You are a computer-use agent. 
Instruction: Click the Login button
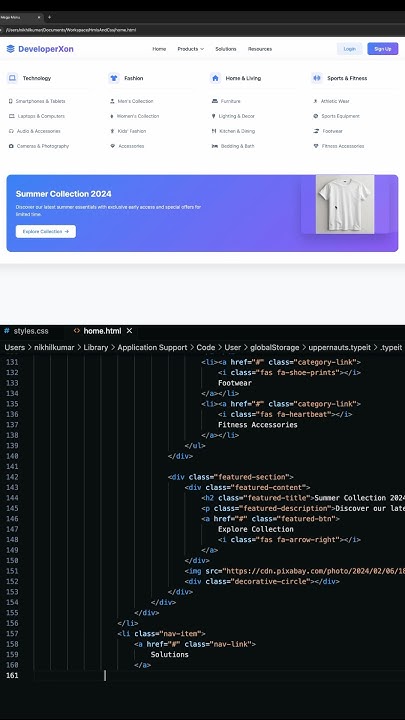coord(349,49)
